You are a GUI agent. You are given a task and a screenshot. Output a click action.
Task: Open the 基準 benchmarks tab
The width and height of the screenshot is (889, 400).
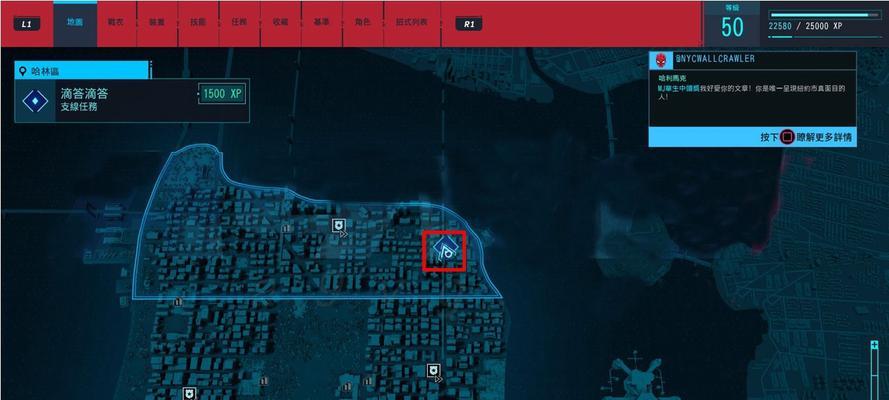coord(321,23)
